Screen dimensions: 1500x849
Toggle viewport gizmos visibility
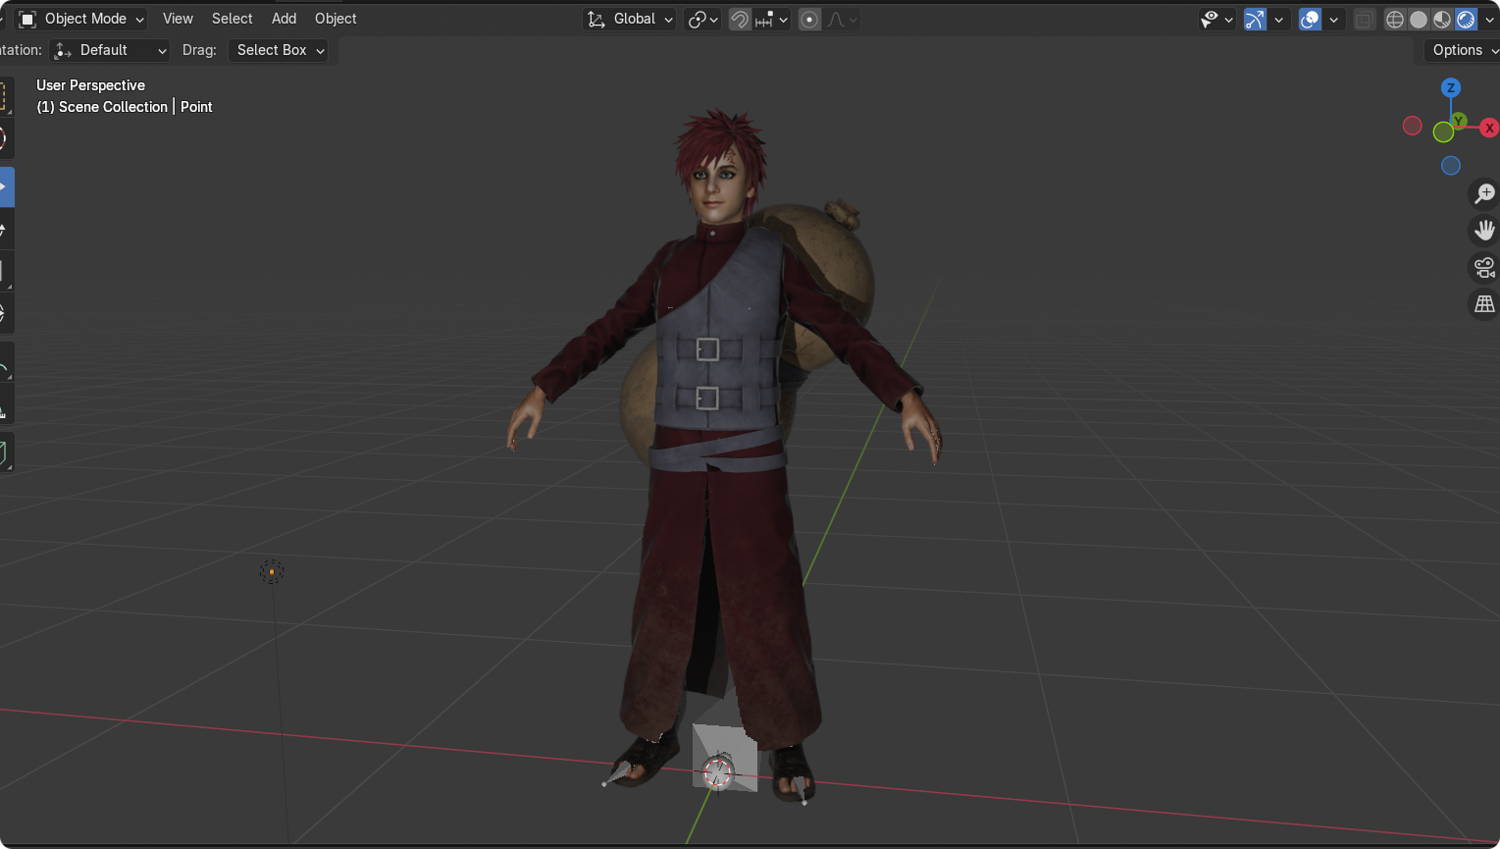pos(1255,19)
